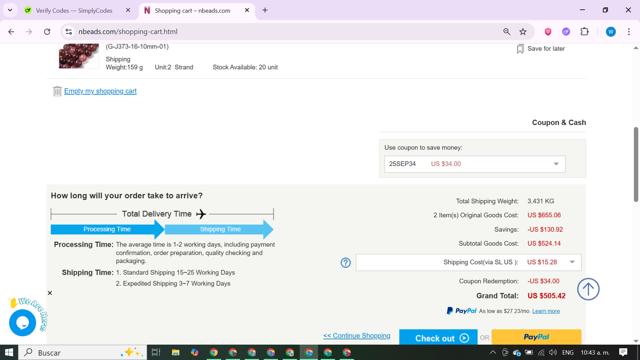Select the Shopping cart nbeads.com tab
The image size is (640, 360).
[192, 11]
